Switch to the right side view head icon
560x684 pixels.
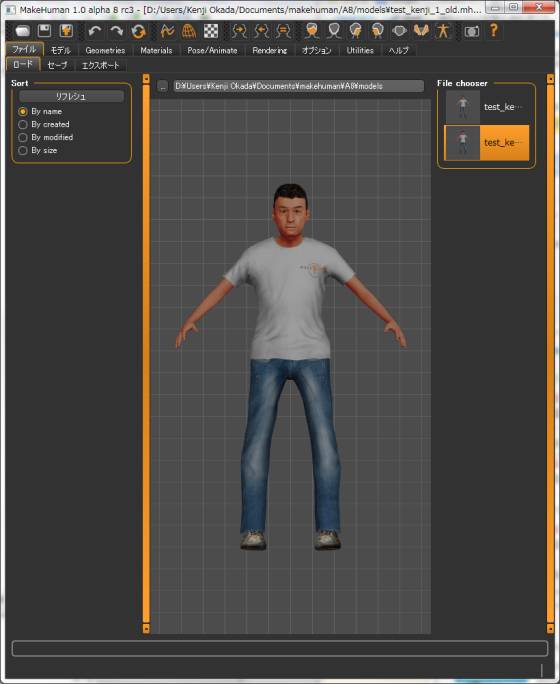coord(356,31)
